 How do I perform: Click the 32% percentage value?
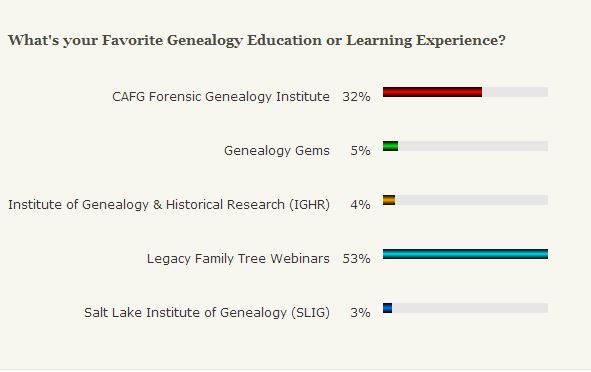click(356, 97)
